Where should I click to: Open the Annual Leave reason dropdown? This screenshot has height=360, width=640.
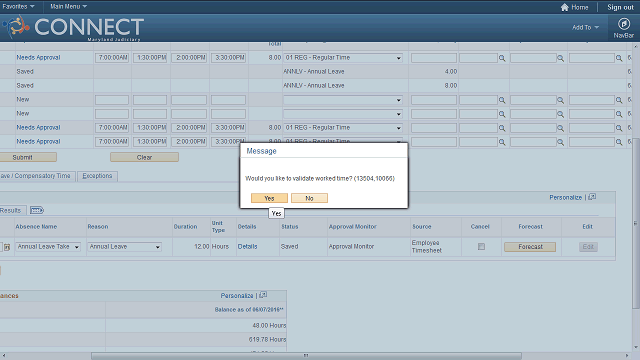[124, 247]
